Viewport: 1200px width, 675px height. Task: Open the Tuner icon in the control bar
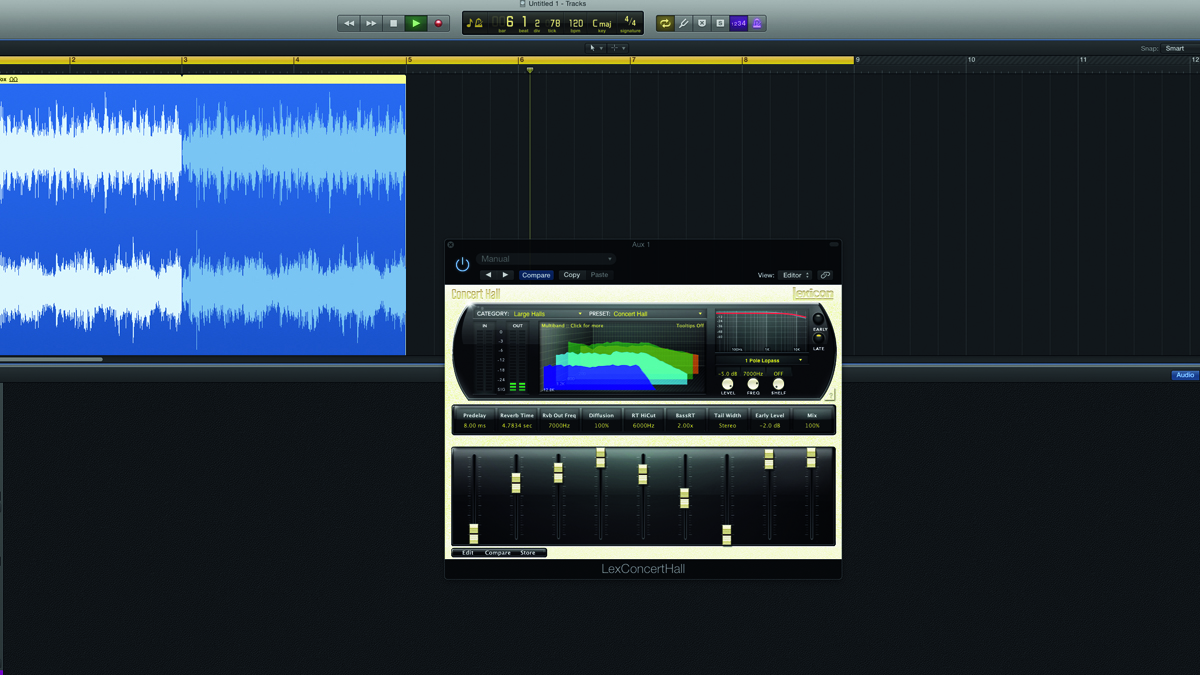tap(684, 23)
